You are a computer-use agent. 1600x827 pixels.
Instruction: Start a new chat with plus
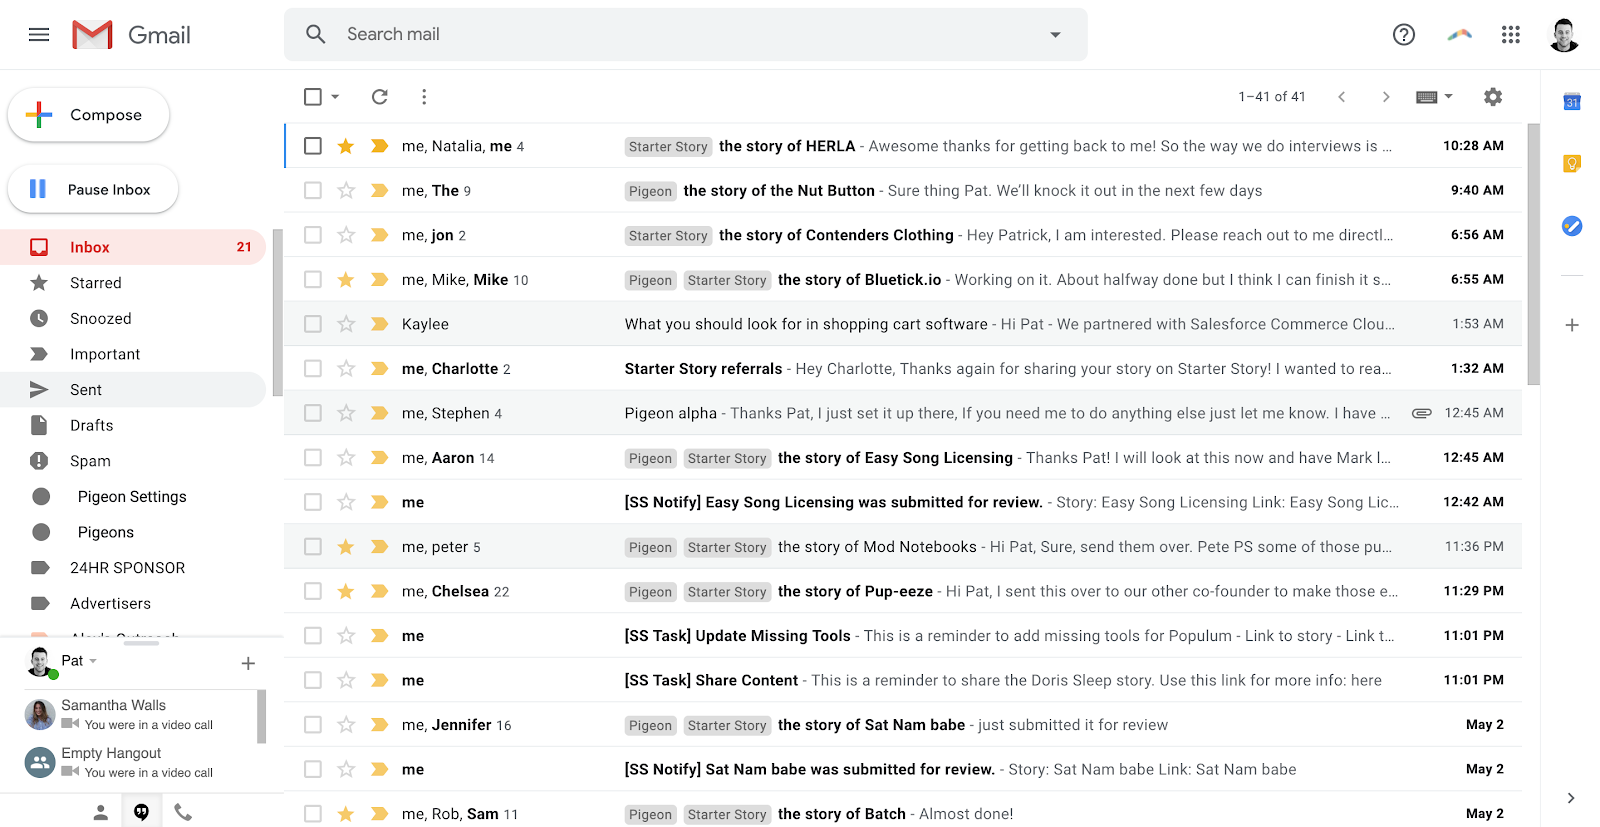tap(248, 663)
